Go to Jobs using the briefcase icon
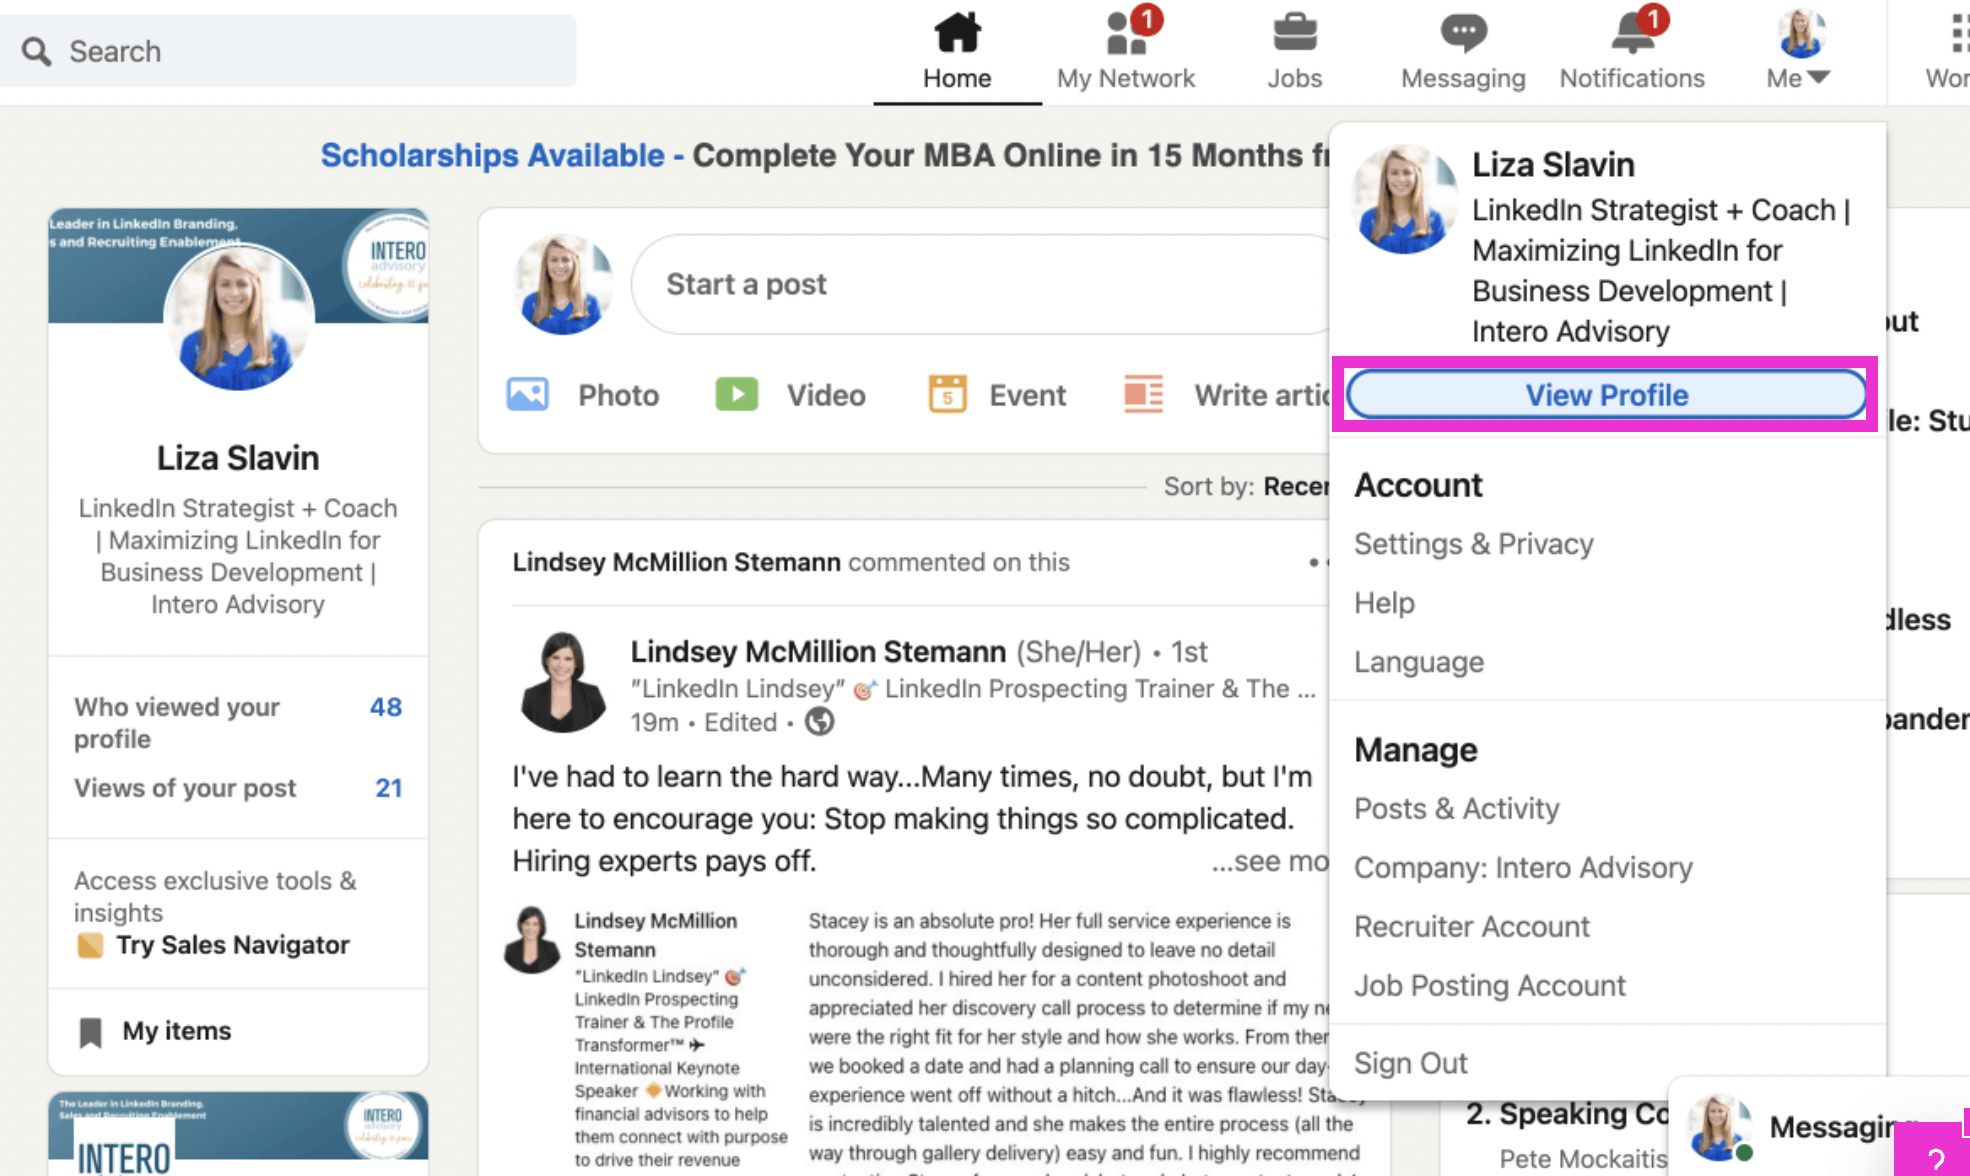1970x1176 pixels. (x=1294, y=31)
